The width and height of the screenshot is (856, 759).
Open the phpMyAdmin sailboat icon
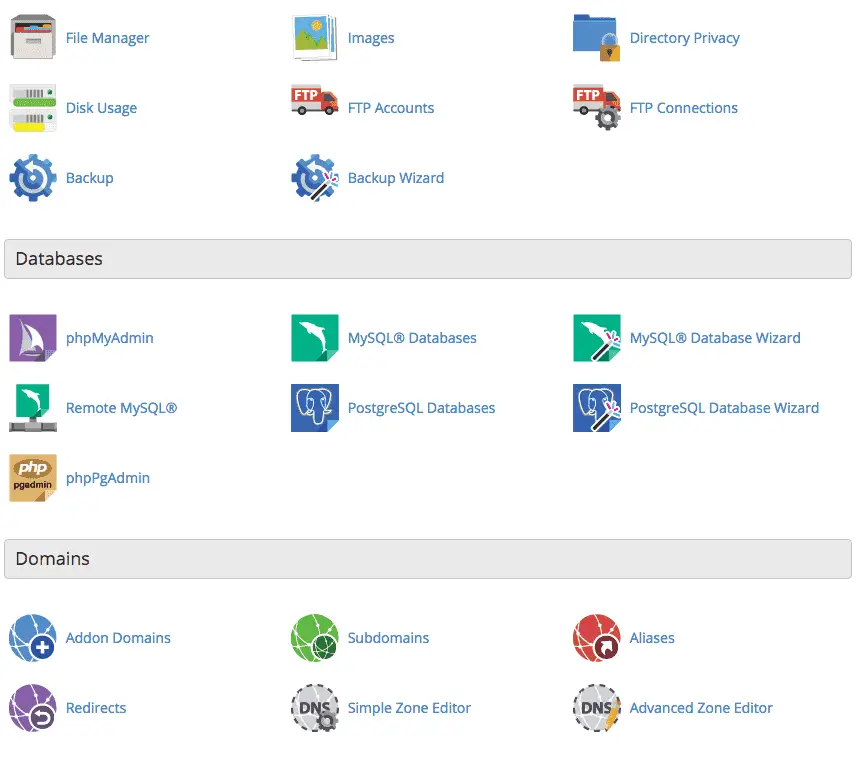tap(33, 338)
